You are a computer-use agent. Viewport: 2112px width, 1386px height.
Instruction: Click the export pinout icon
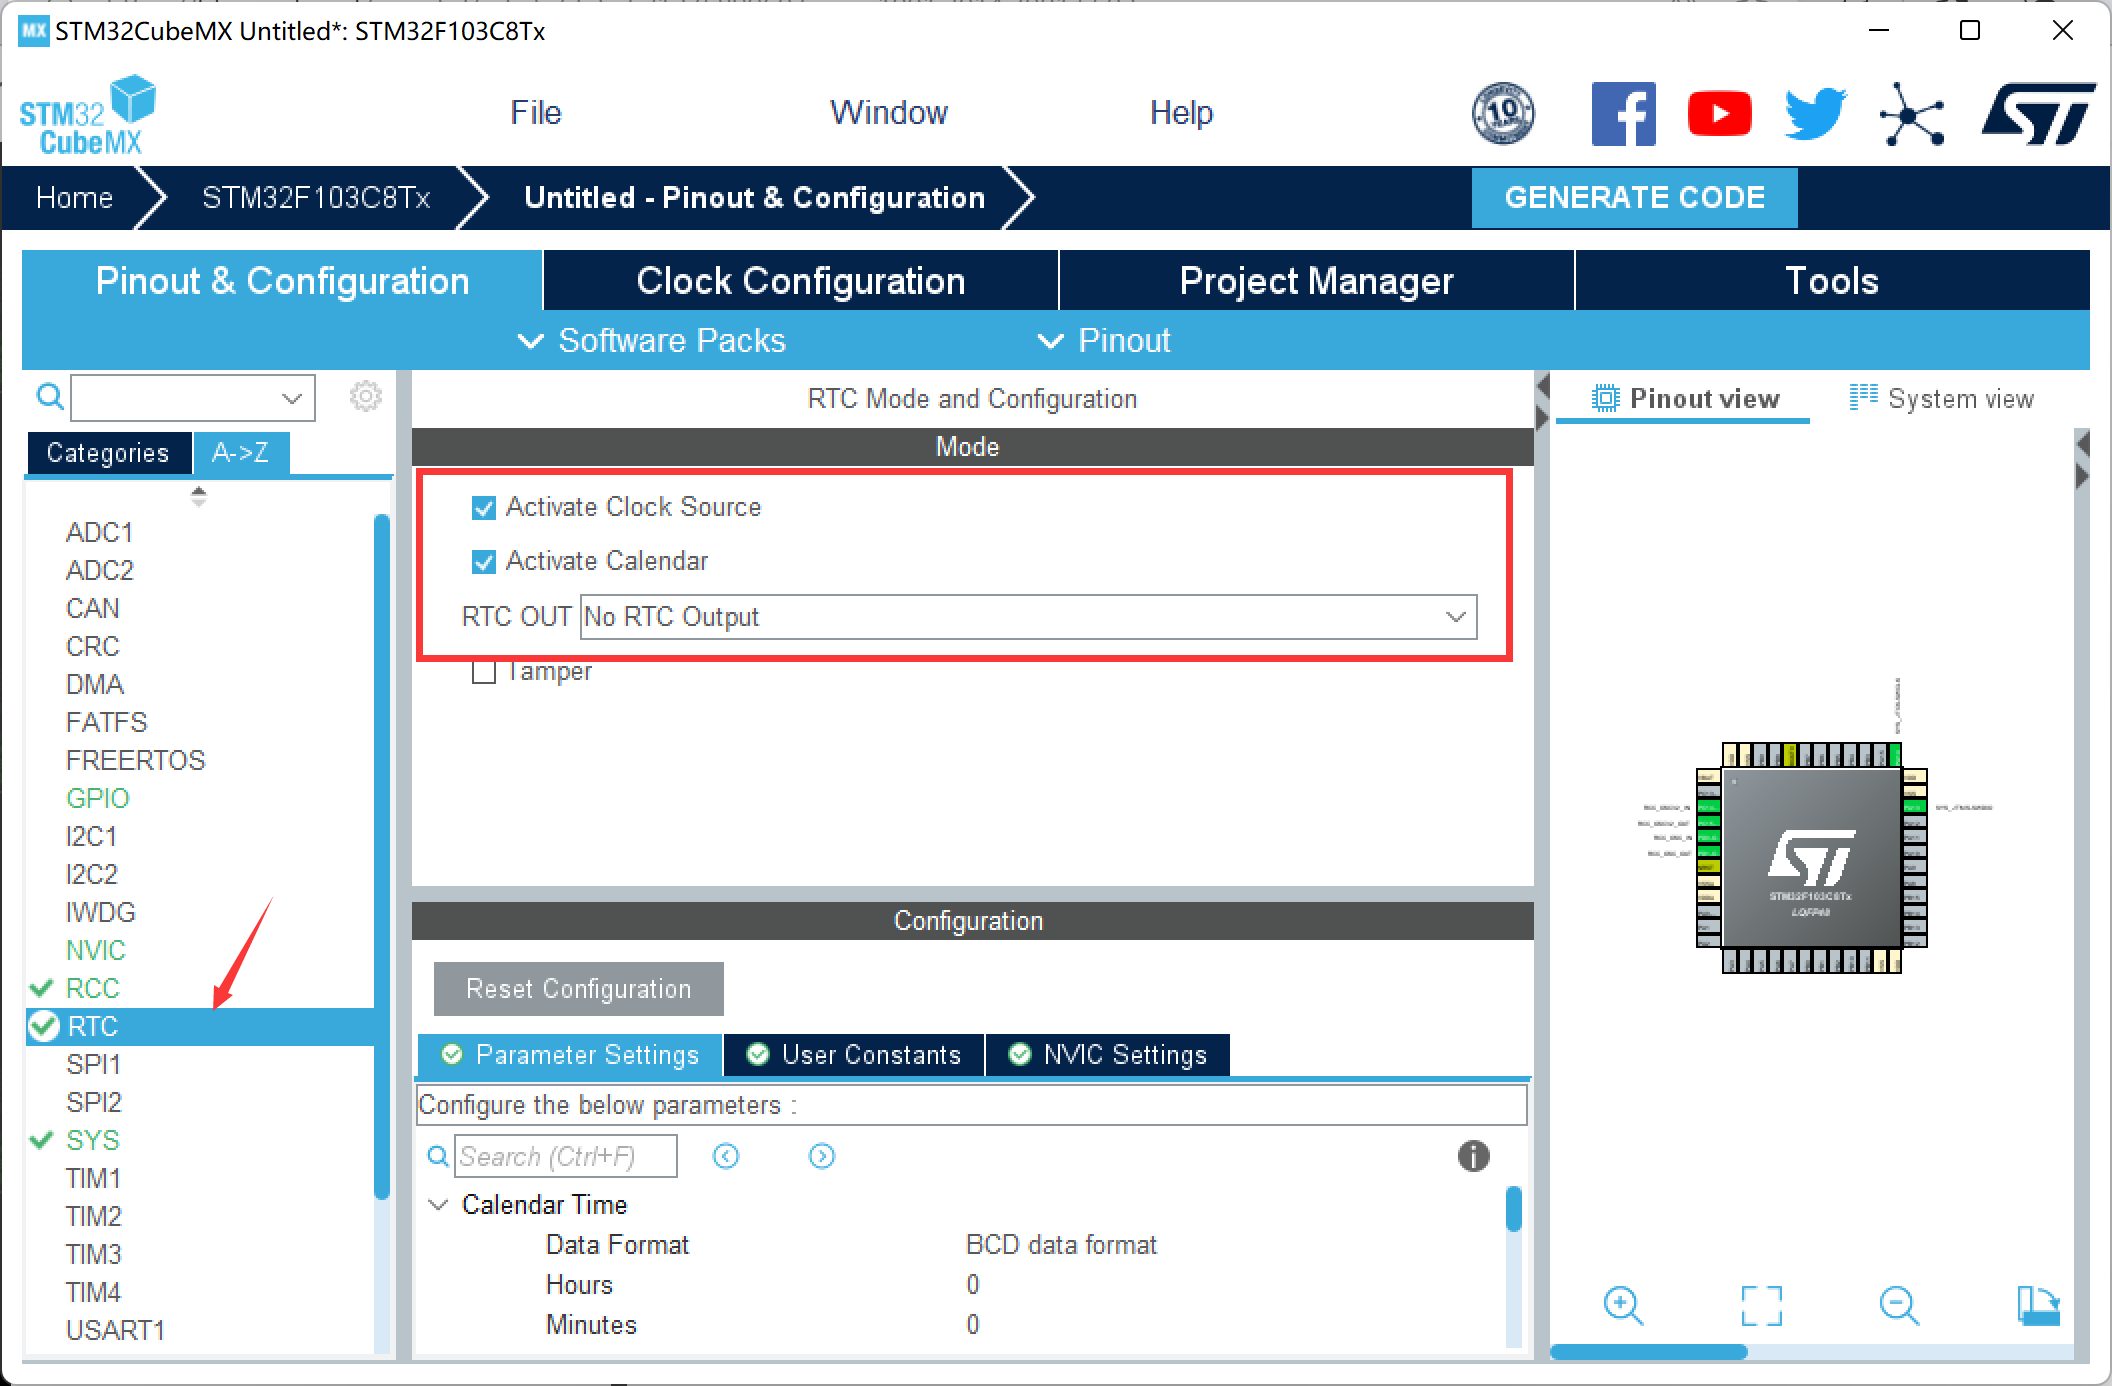pyautogui.click(x=2037, y=1305)
